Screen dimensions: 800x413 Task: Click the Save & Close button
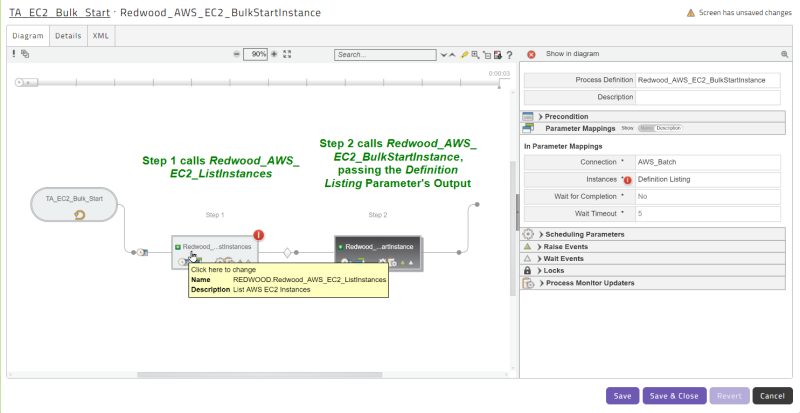(x=674, y=396)
